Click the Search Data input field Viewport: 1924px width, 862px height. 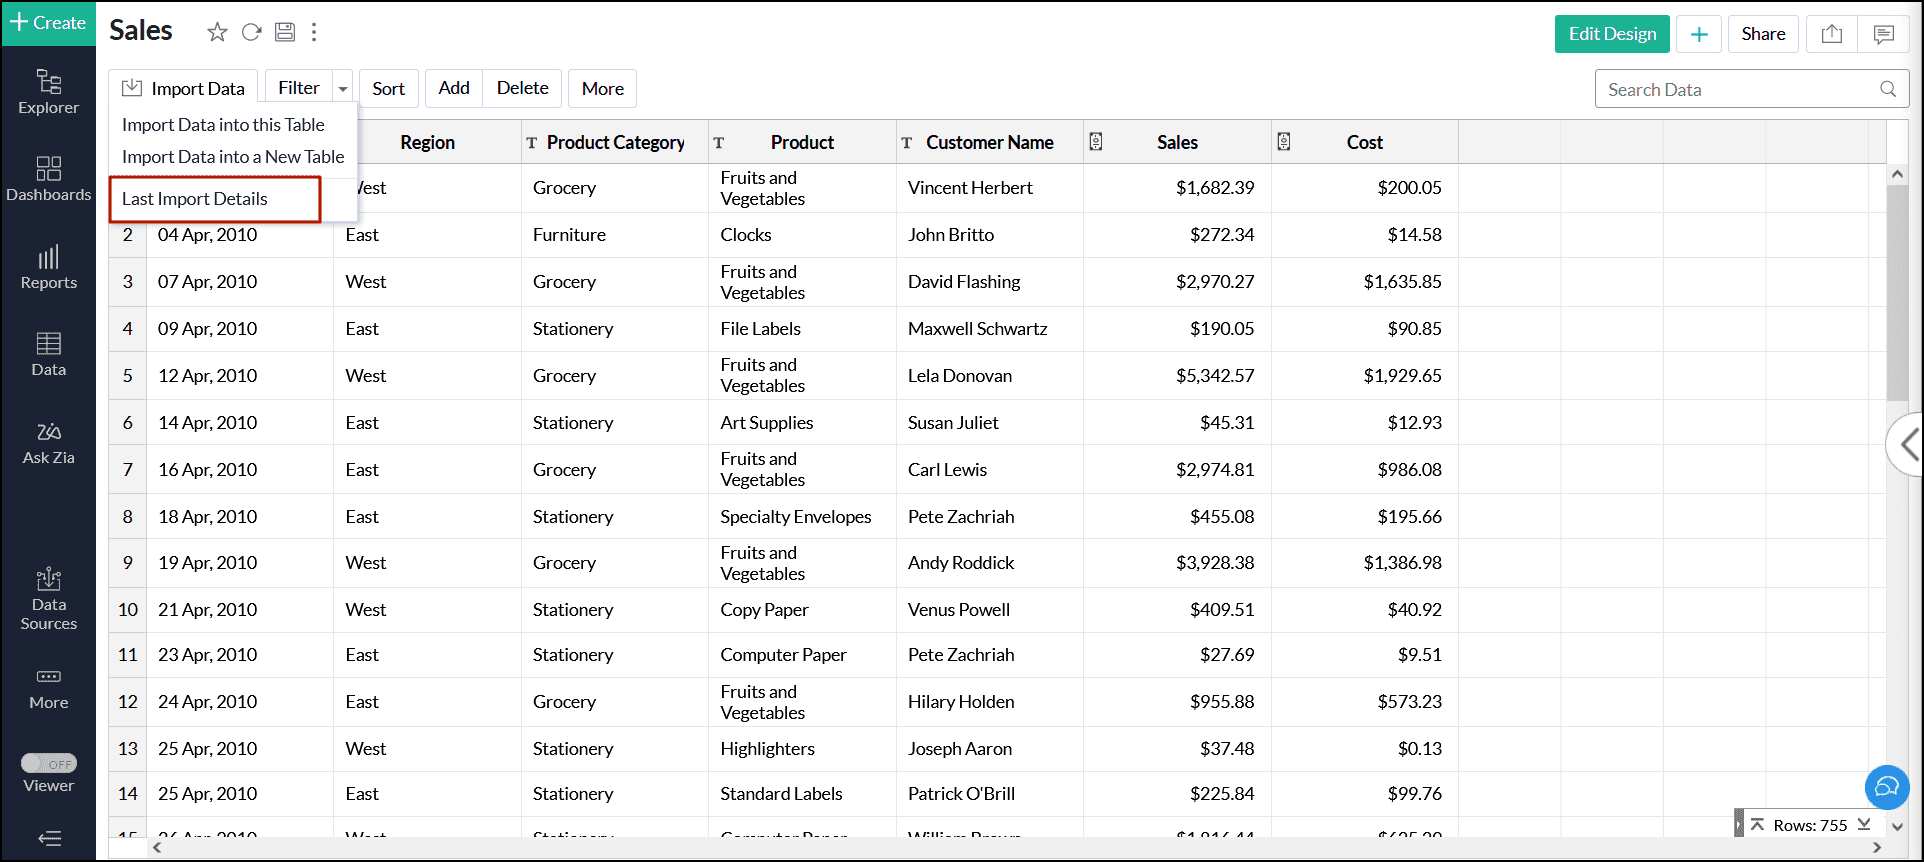pyautogui.click(x=1740, y=89)
